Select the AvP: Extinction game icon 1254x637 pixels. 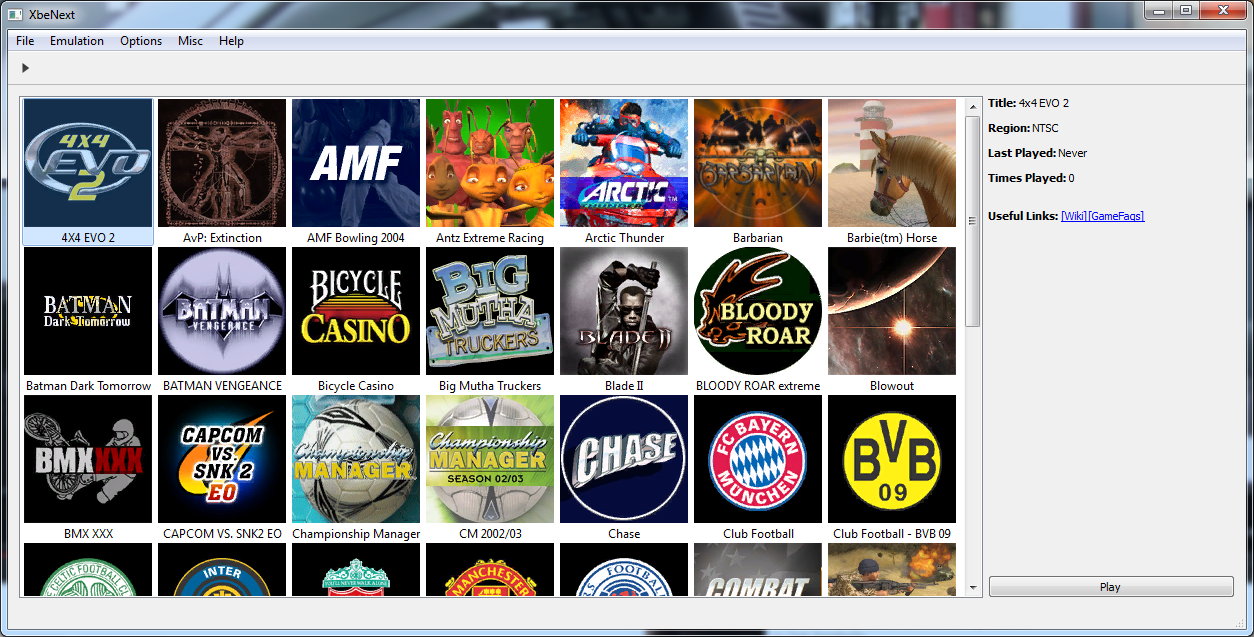pos(222,163)
